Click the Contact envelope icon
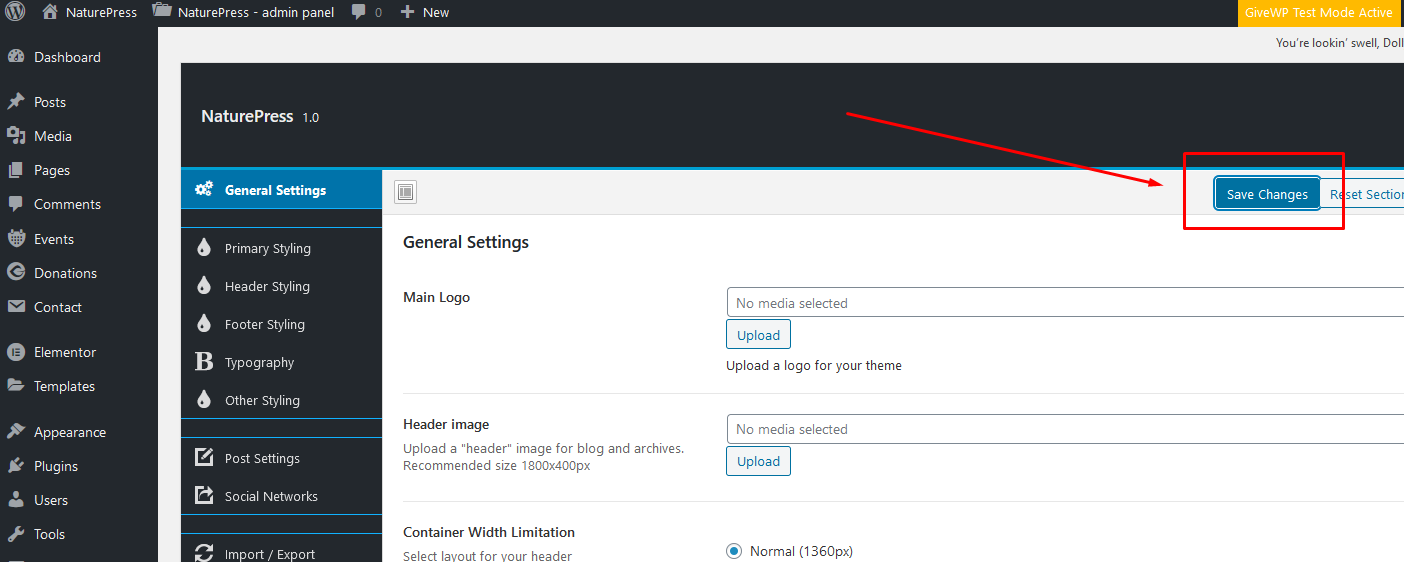Screen dimensions: 1404x562 point(16,307)
